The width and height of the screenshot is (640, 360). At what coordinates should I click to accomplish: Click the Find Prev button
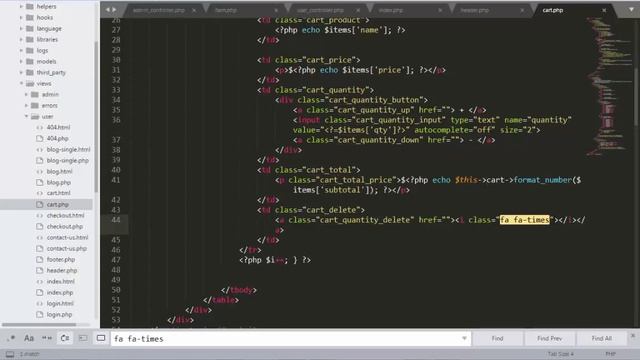click(x=549, y=338)
